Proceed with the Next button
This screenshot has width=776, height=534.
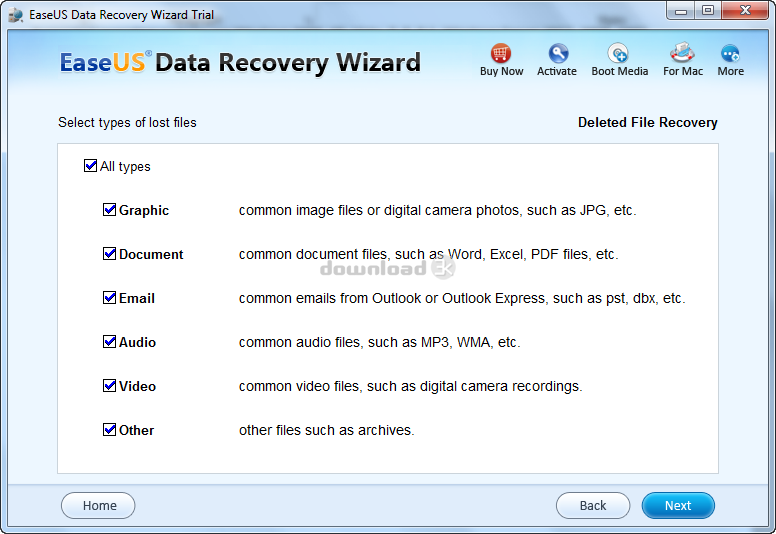[x=678, y=505]
